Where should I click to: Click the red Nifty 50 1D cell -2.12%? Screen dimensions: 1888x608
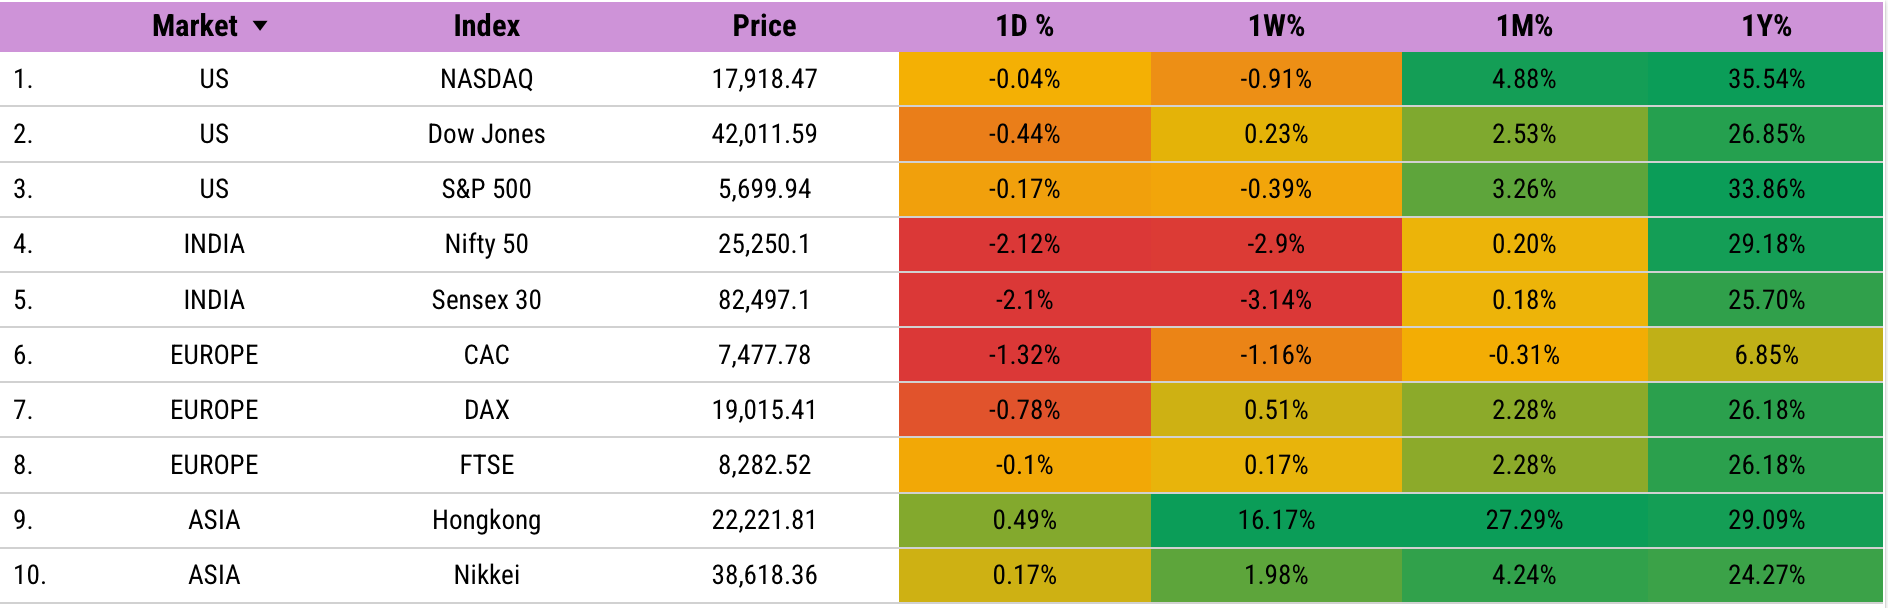point(1024,244)
